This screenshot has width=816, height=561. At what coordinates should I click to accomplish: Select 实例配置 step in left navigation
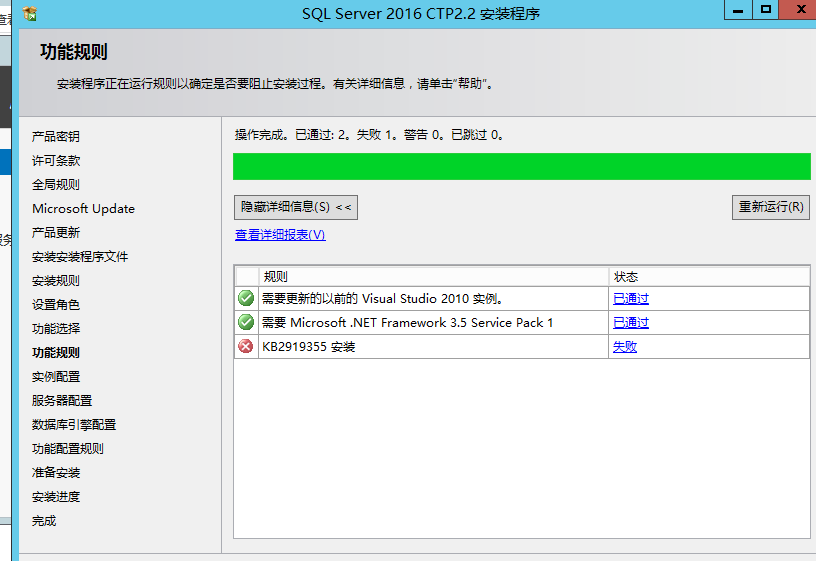(x=56, y=376)
